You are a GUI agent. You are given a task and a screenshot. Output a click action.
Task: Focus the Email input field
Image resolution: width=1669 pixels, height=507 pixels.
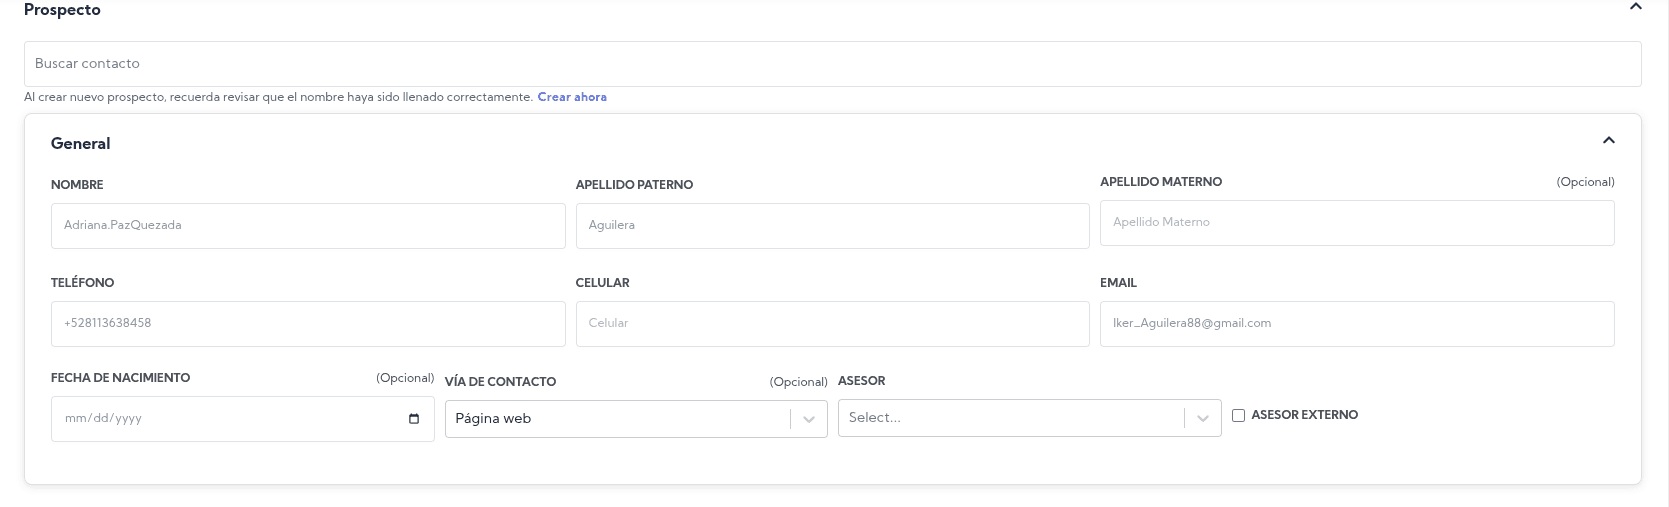pos(1356,324)
